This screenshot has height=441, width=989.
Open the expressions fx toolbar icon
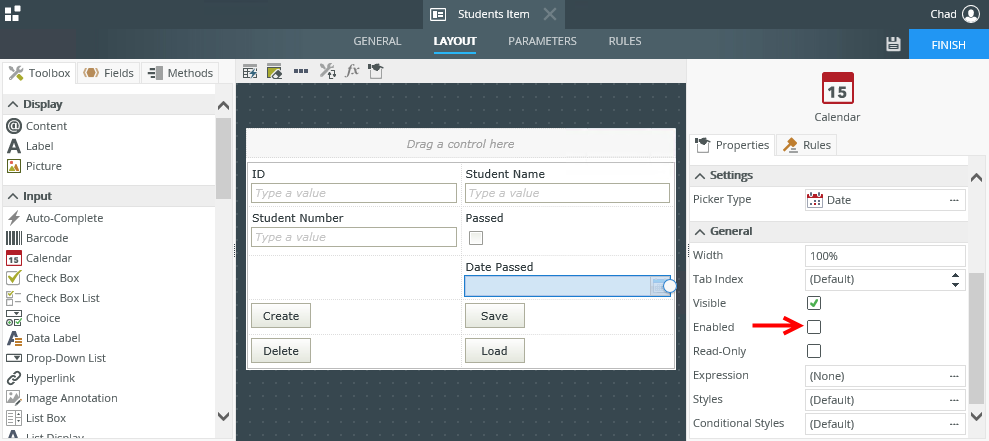[x=352, y=71]
